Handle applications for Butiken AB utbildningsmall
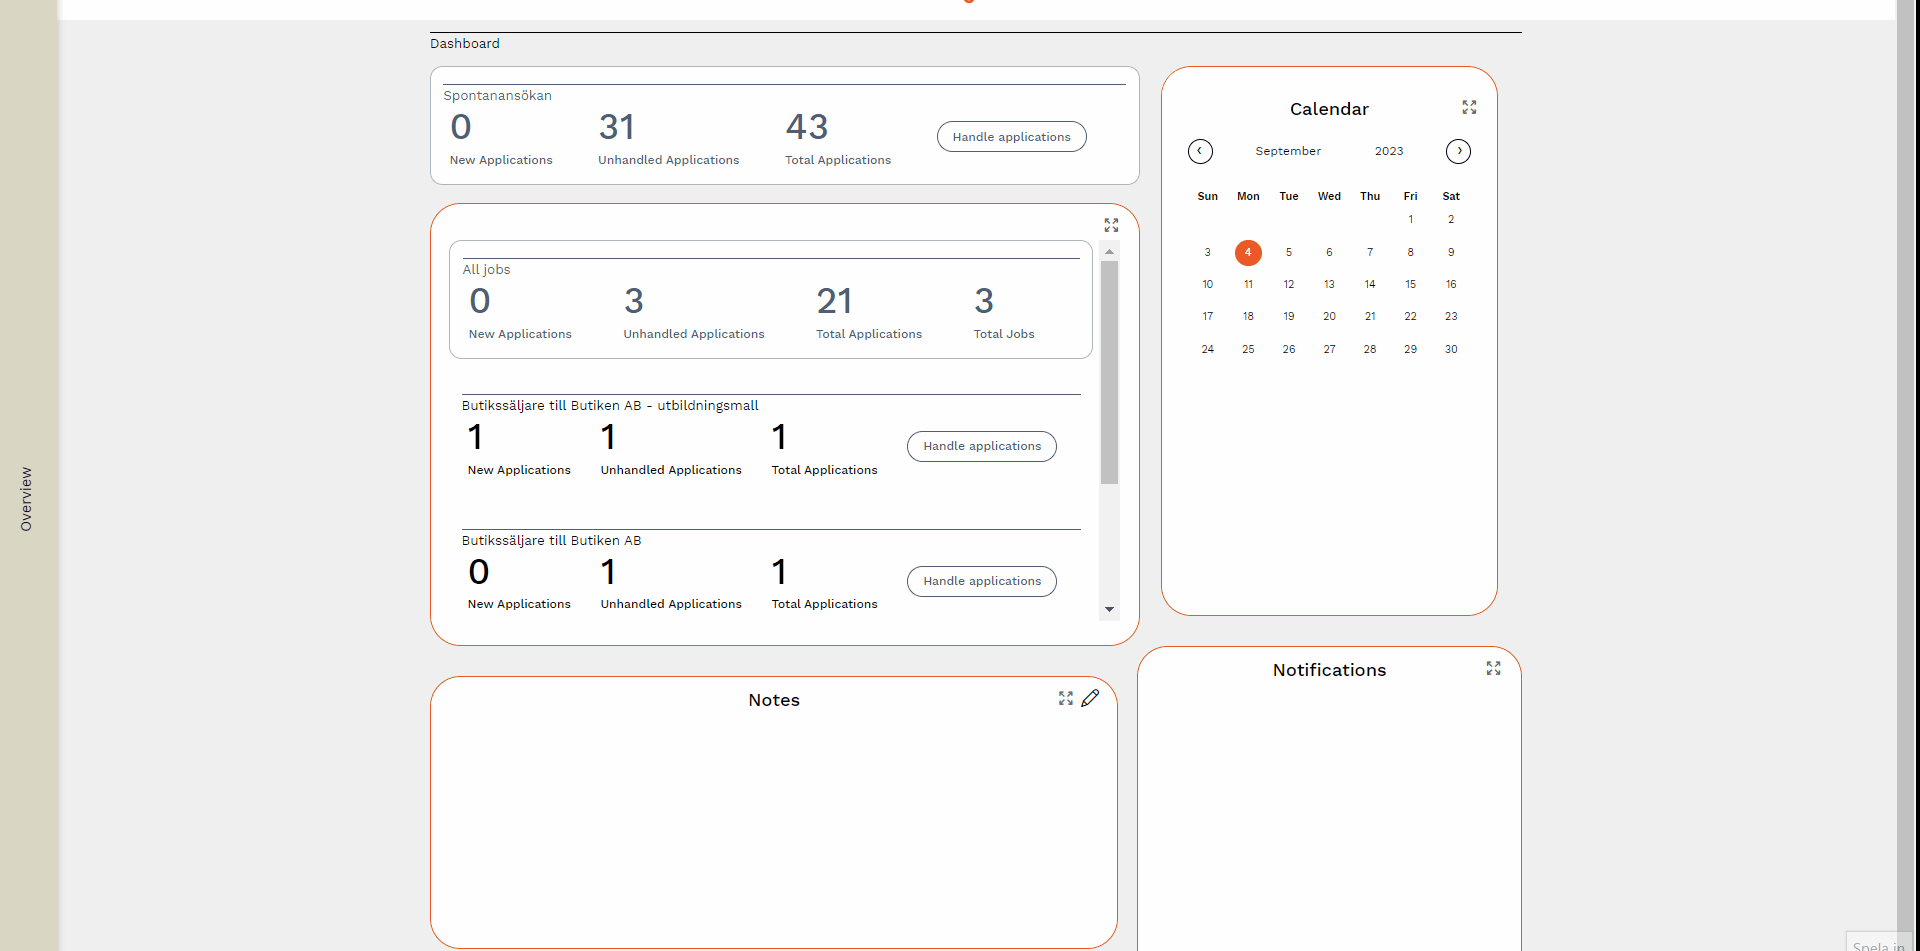 [x=981, y=446]
